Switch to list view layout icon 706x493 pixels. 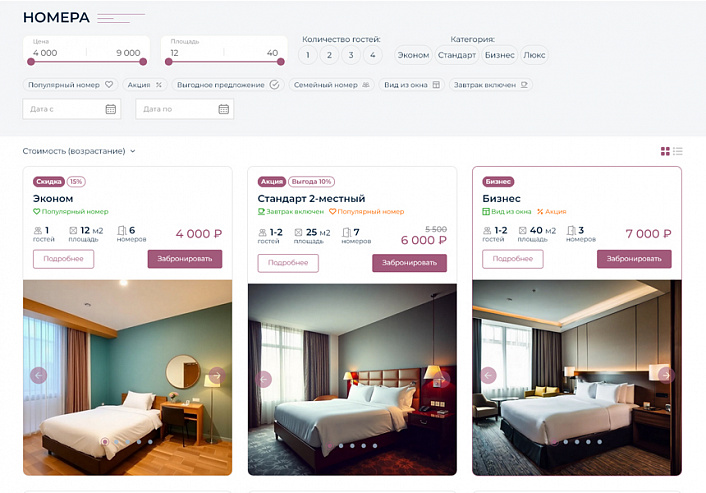(678, 151)
